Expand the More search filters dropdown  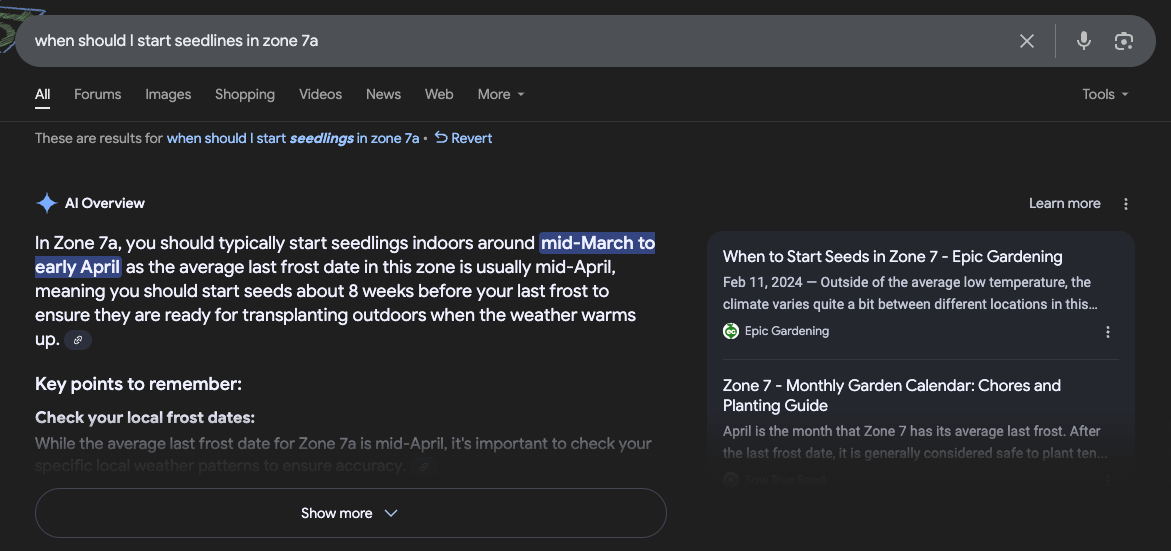pyautogui.click(x=500, y=94)
